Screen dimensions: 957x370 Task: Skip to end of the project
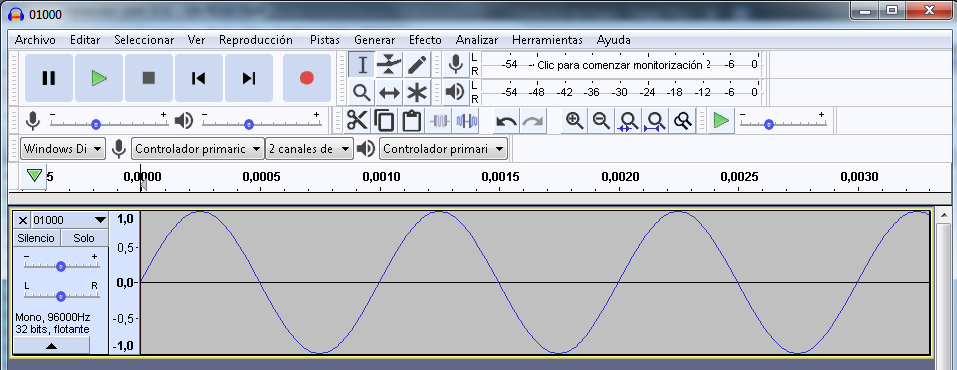point(248,78)
